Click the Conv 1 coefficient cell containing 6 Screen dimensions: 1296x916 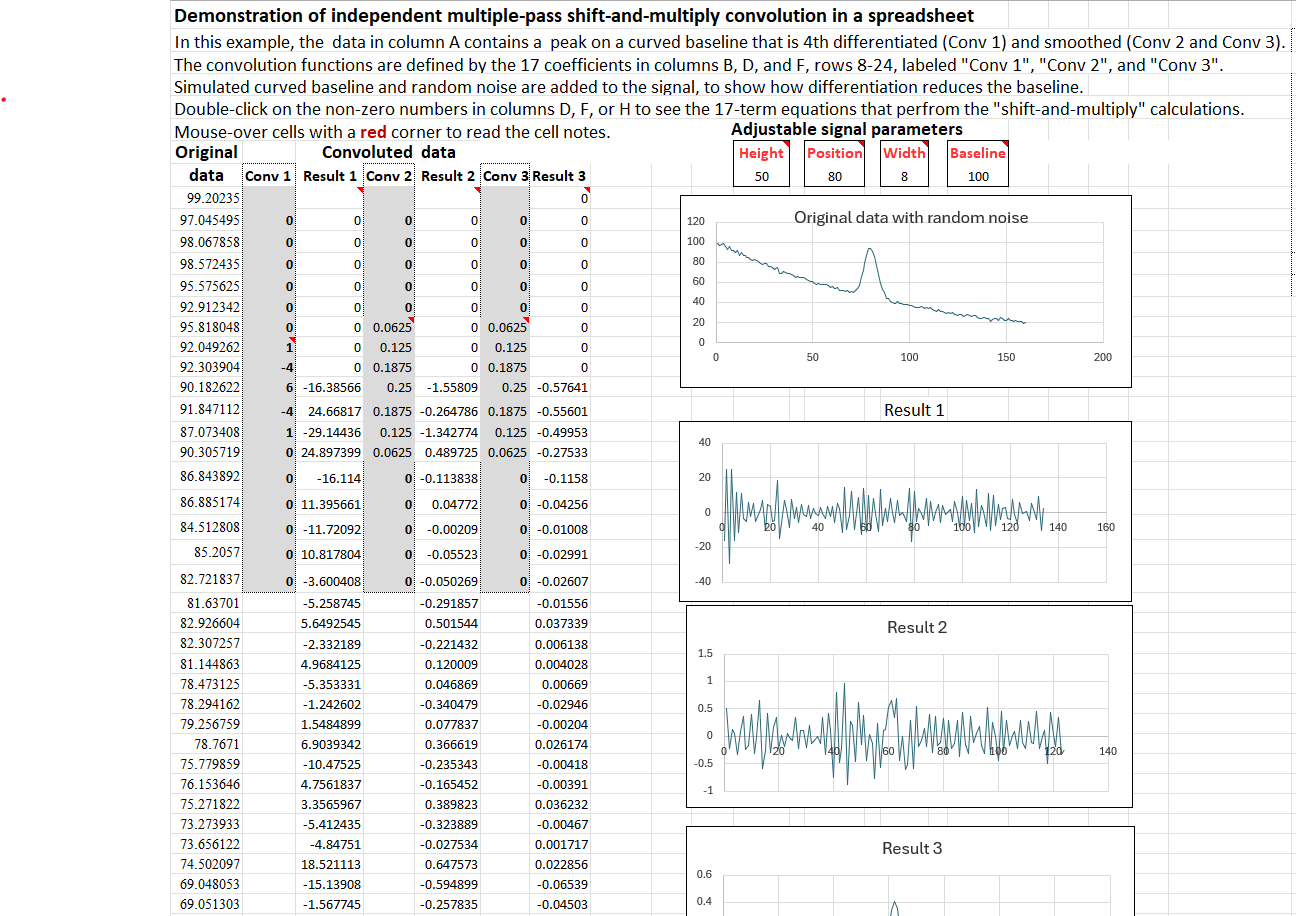pyautogui.click(x=269, y=387)
